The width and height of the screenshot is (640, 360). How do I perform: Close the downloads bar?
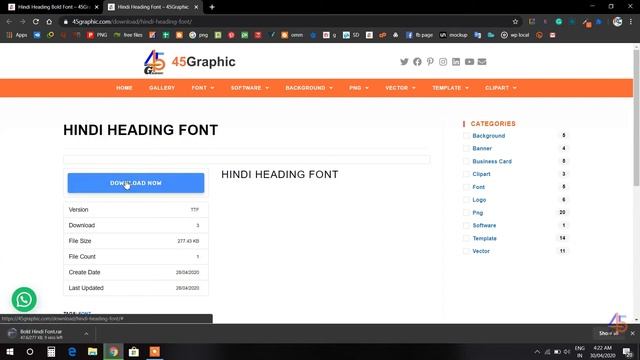click(633, 333)
